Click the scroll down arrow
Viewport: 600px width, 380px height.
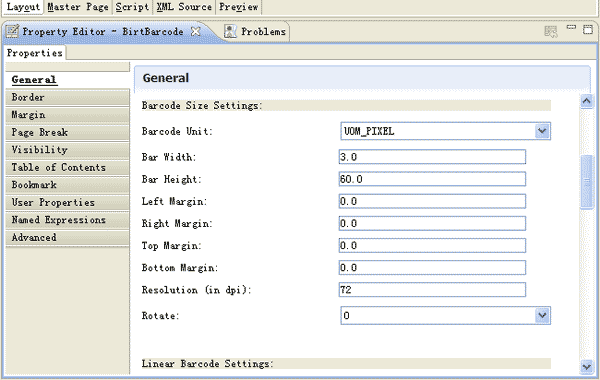587,367
